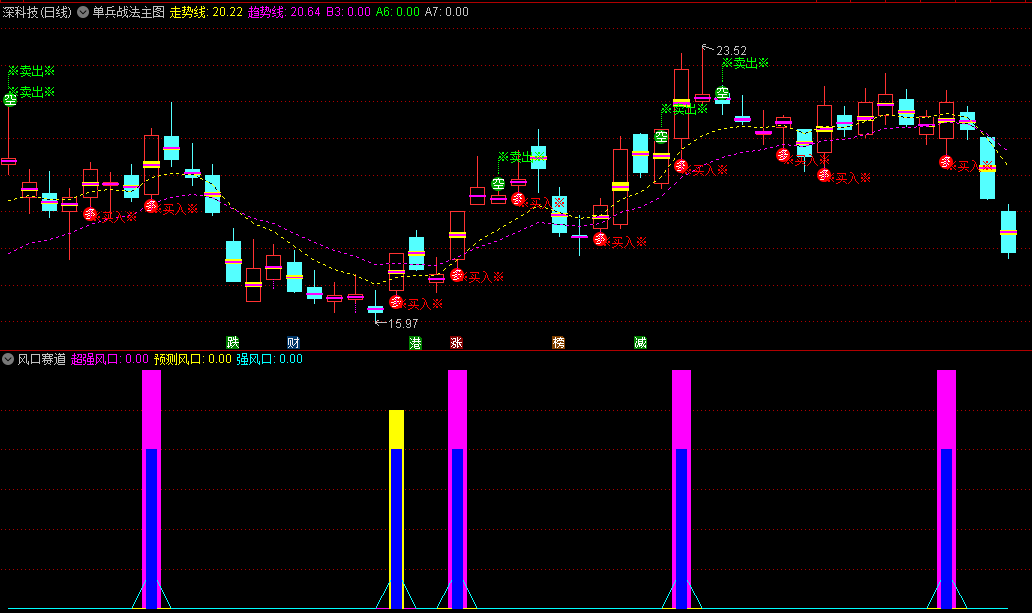Select the yellow-topped bar in the 风口赛道 panel
The image size is (1032, 613).
click(x=396, y=510)
